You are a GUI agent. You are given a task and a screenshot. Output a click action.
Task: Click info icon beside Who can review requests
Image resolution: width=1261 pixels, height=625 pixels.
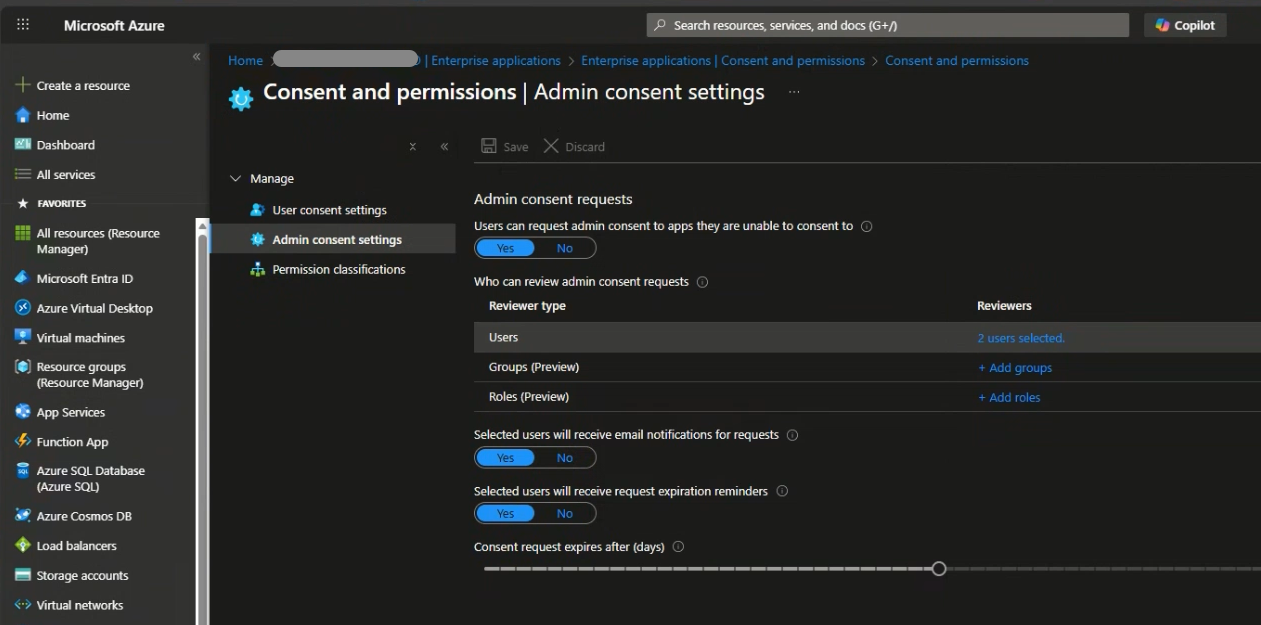pos(702,282)
